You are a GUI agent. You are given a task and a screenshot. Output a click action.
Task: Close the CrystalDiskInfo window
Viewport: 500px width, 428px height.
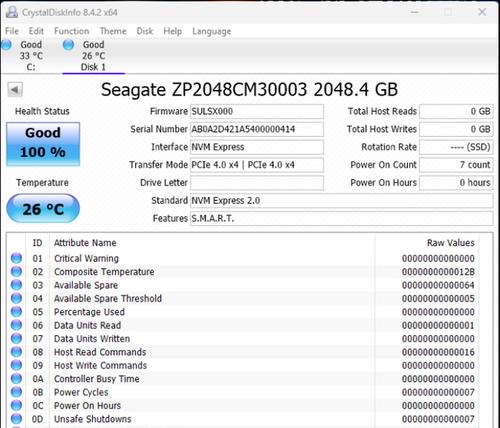coord(482,12)
